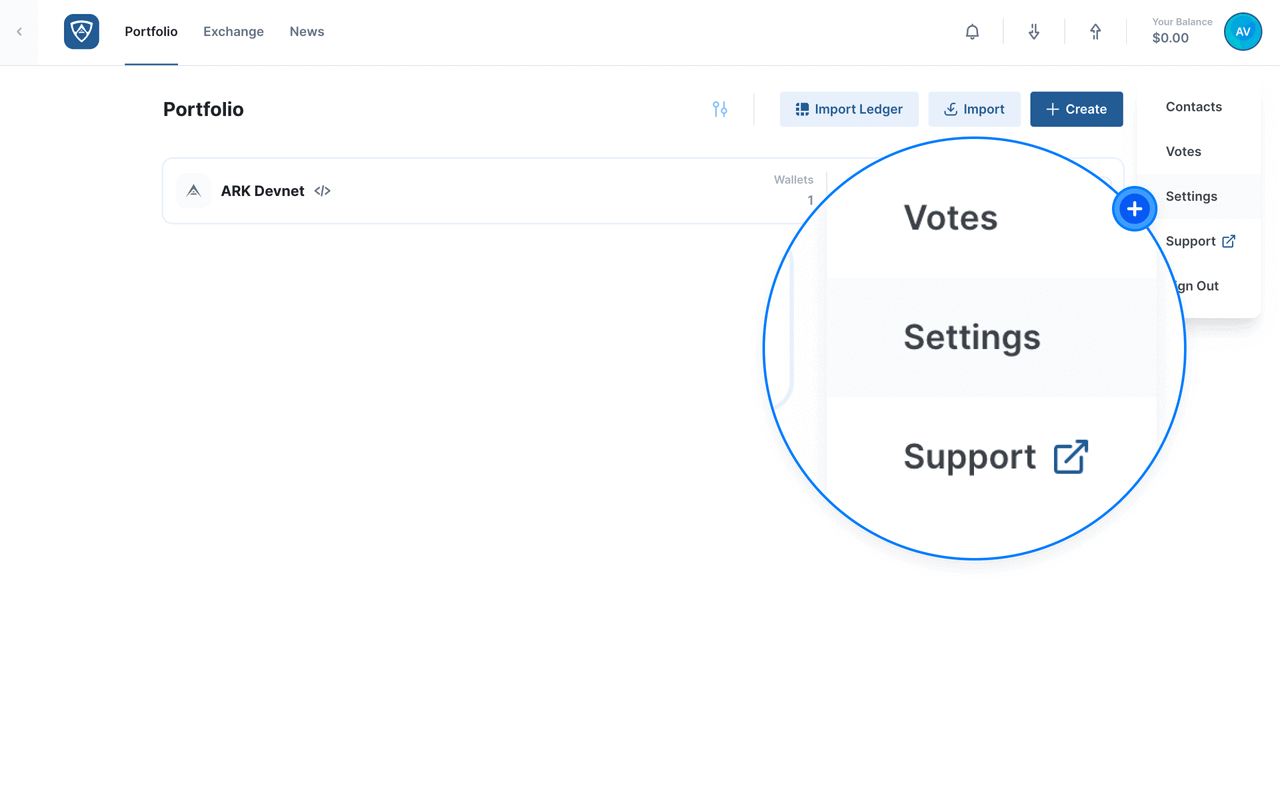Image resolution: width=1280 pixels, height=800 pixels.
Task: Choose Votes in the user dropdown menu
Action: [1183, 152]
